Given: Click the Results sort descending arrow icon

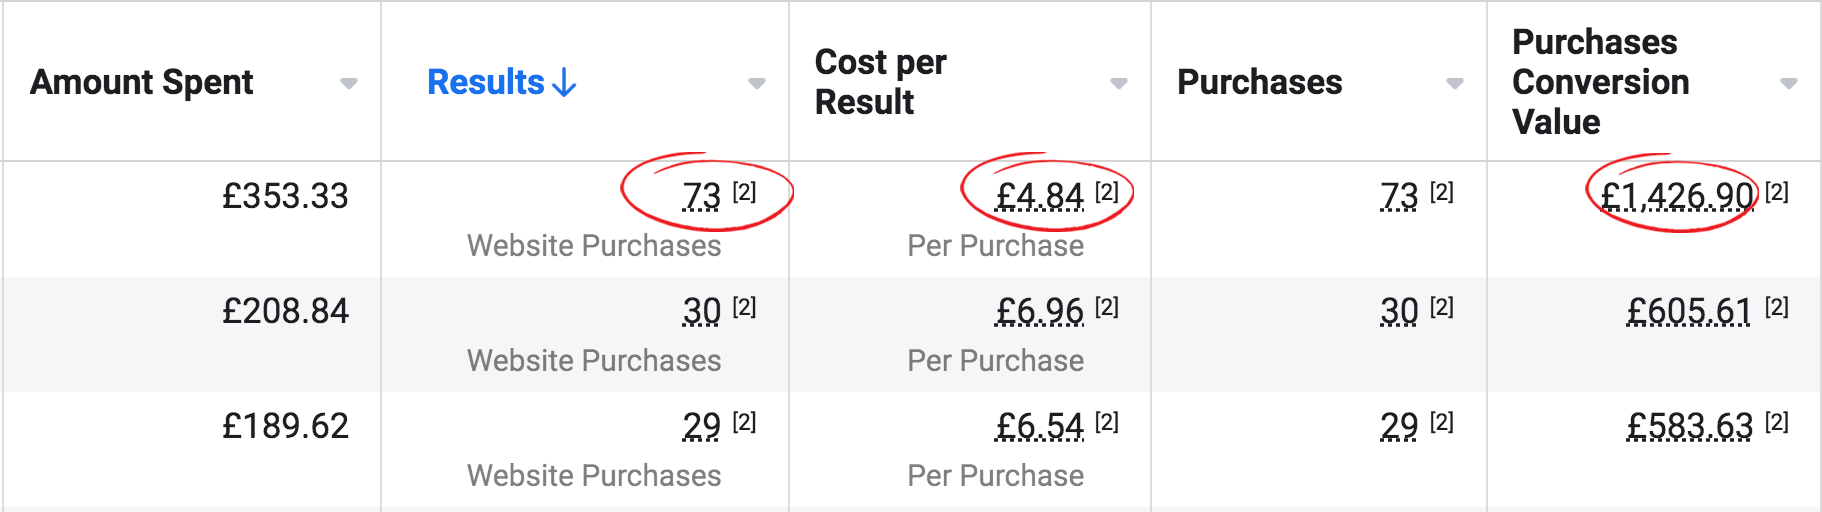Looking at the screenshot, I should click(x=565, y=83).
